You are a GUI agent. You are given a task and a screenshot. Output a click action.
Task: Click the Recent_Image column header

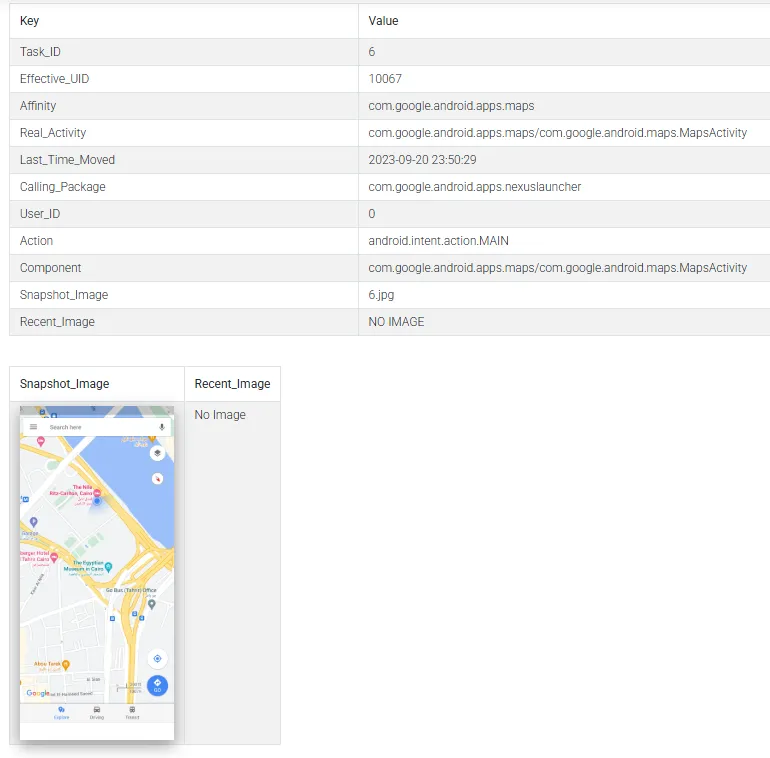click(x=232, y=383)
